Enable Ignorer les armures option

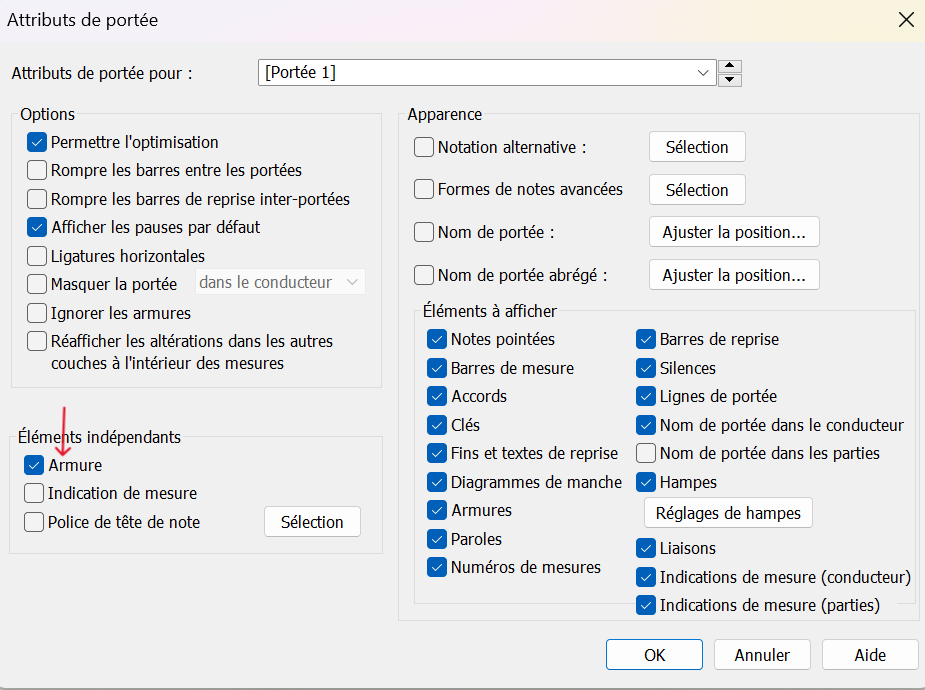[37, 313]
